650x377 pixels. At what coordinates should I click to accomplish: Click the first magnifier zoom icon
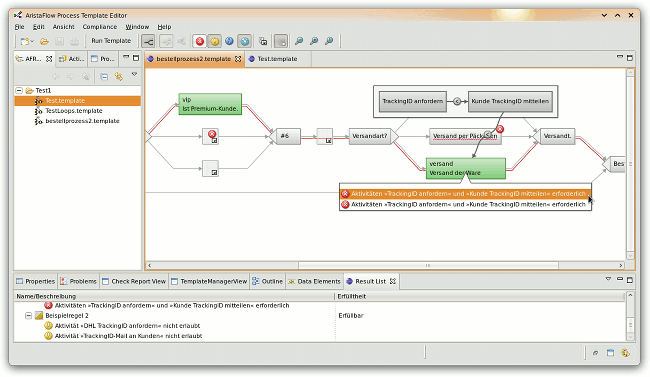299,41
